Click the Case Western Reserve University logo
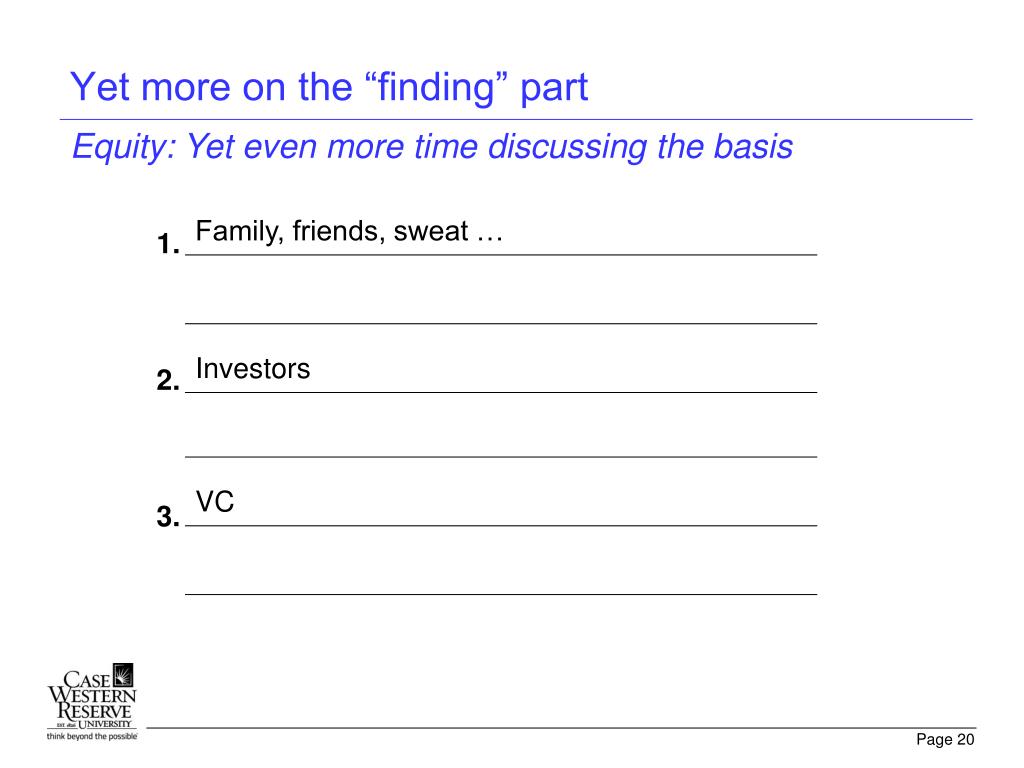This screenshot has width=1024, height=768. [x=92, y=702]
